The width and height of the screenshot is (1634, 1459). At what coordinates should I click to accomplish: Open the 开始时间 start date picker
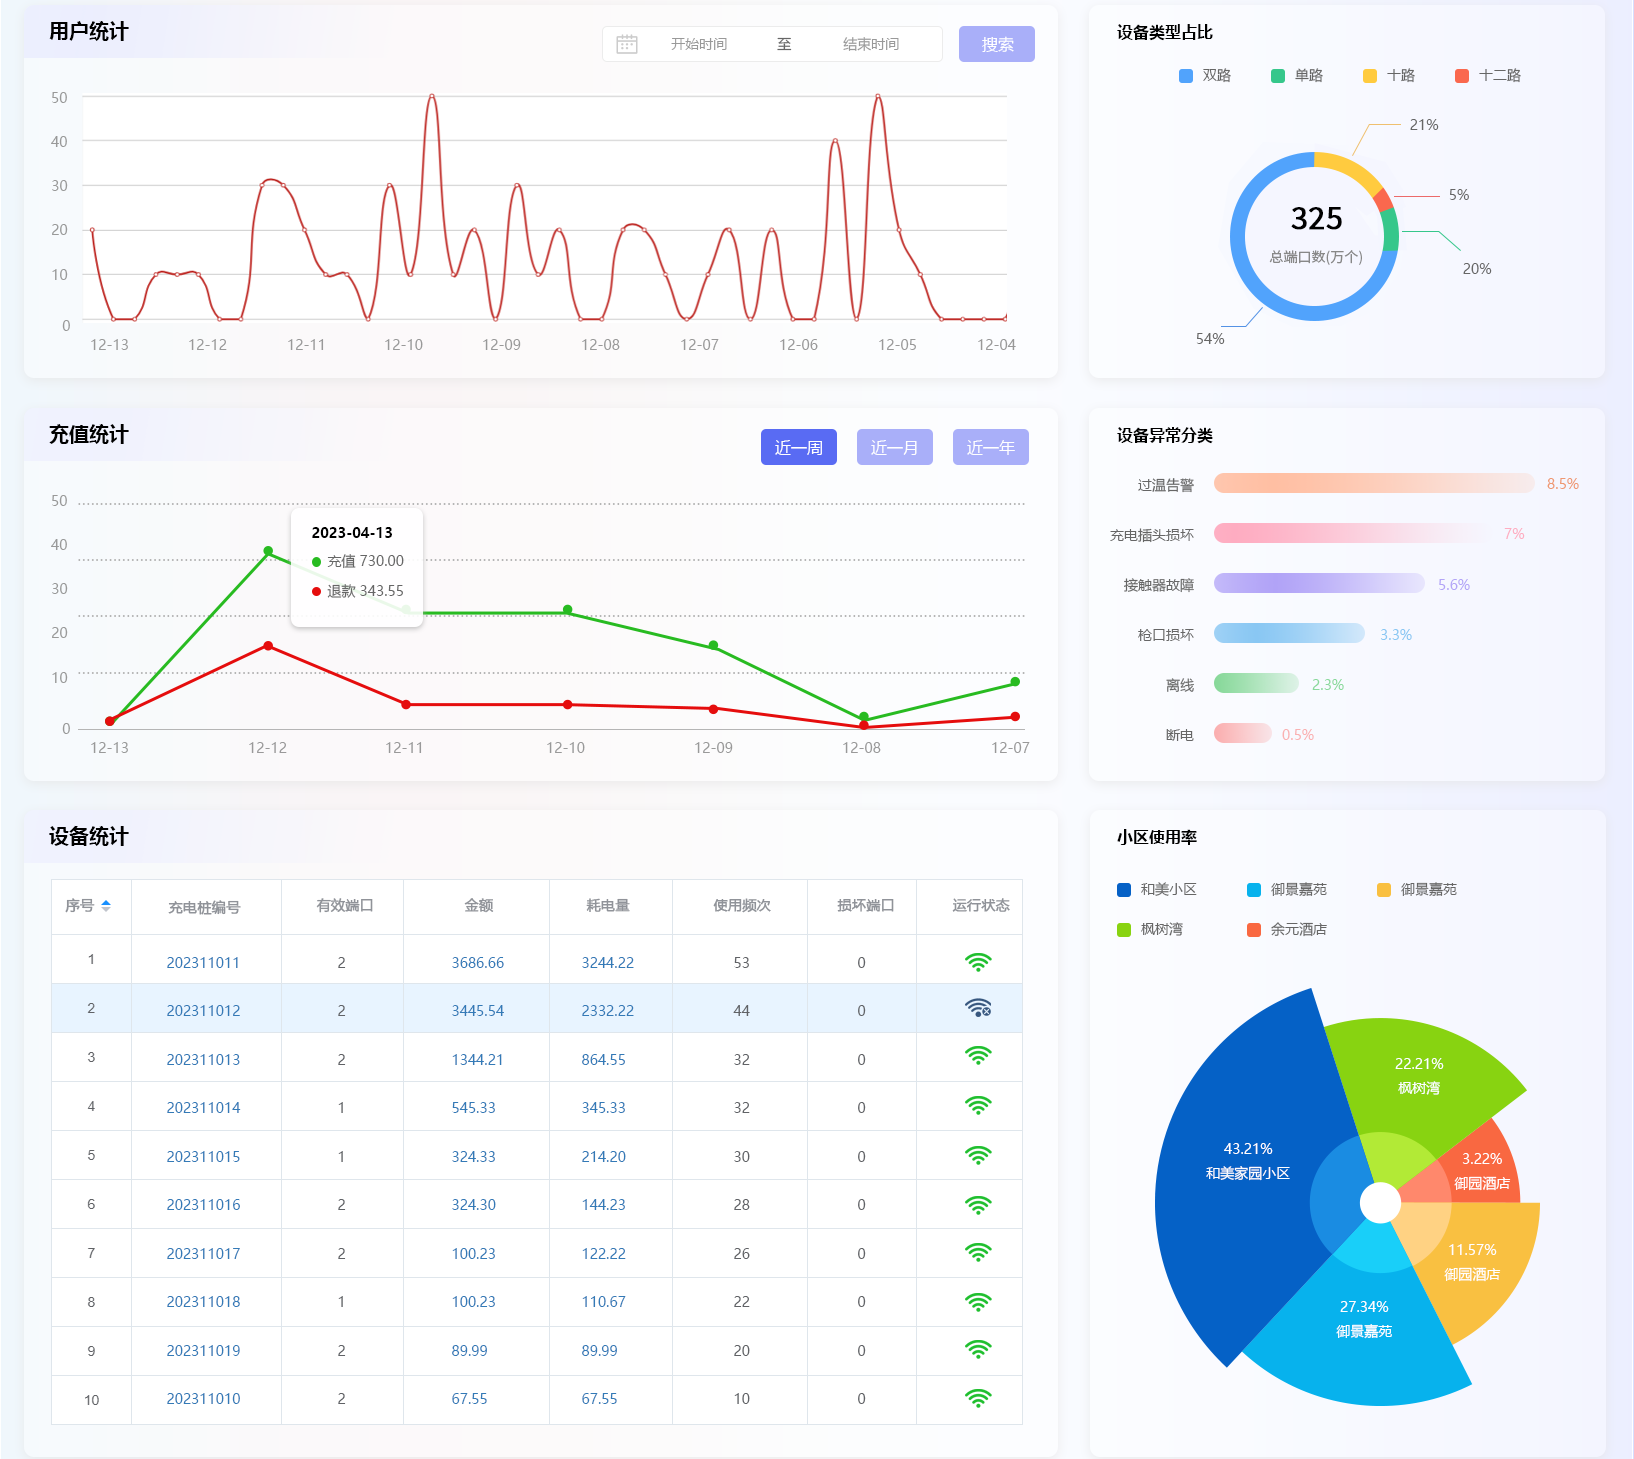tap(699, 44)
